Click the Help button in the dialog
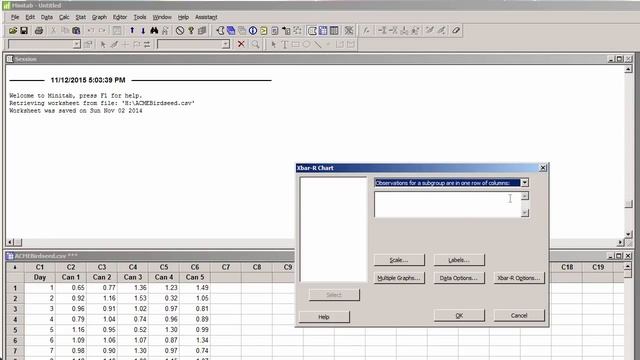This screenshot has height=360, width=640. pos(324,317)
